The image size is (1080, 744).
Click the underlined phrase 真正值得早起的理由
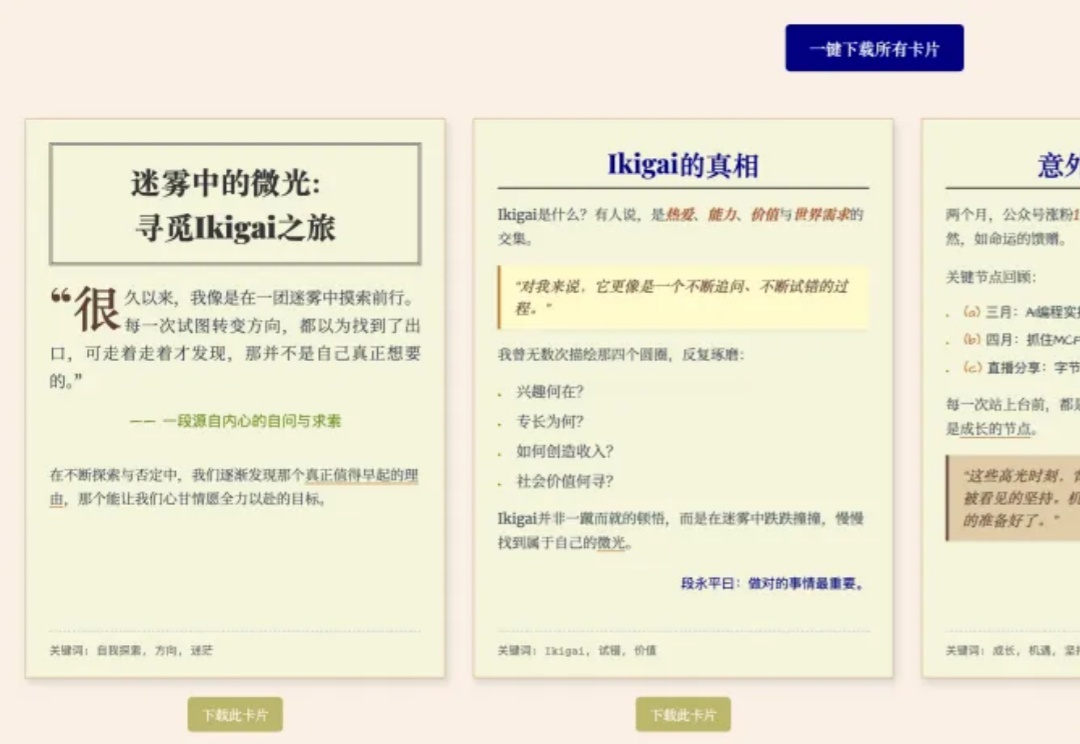pyautogui.click(x=234, y=486)
